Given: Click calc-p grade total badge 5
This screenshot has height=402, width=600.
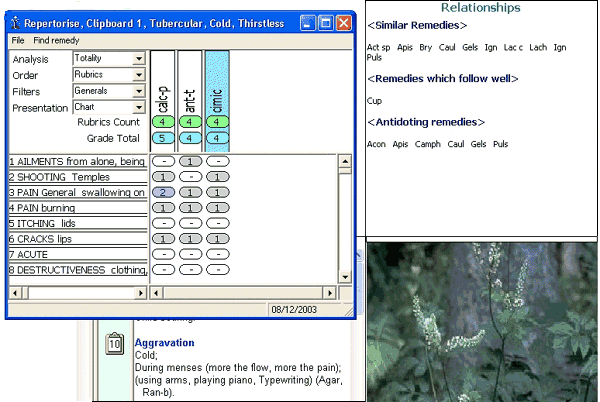Looking at the screenshot, I should (x=163, y=138).
